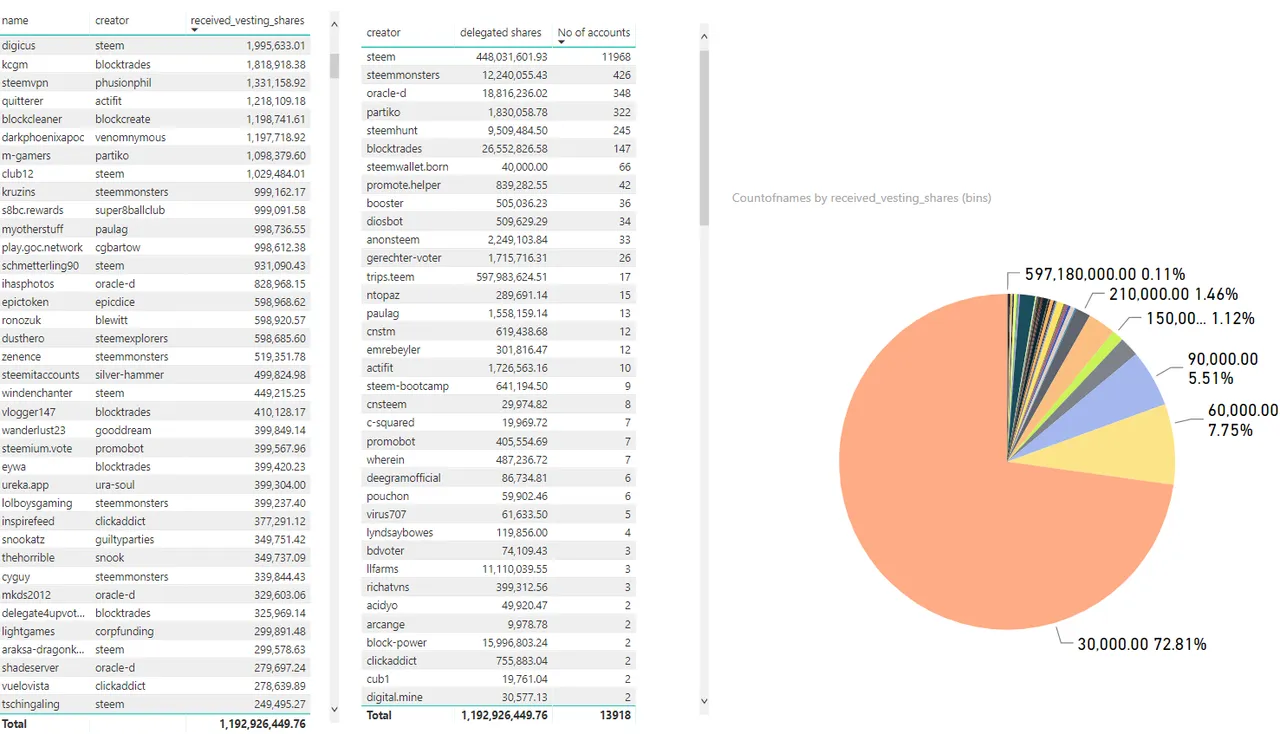
Task: Click down arrow of delegated shares table scrollbar
Action: tap(704, 702)
